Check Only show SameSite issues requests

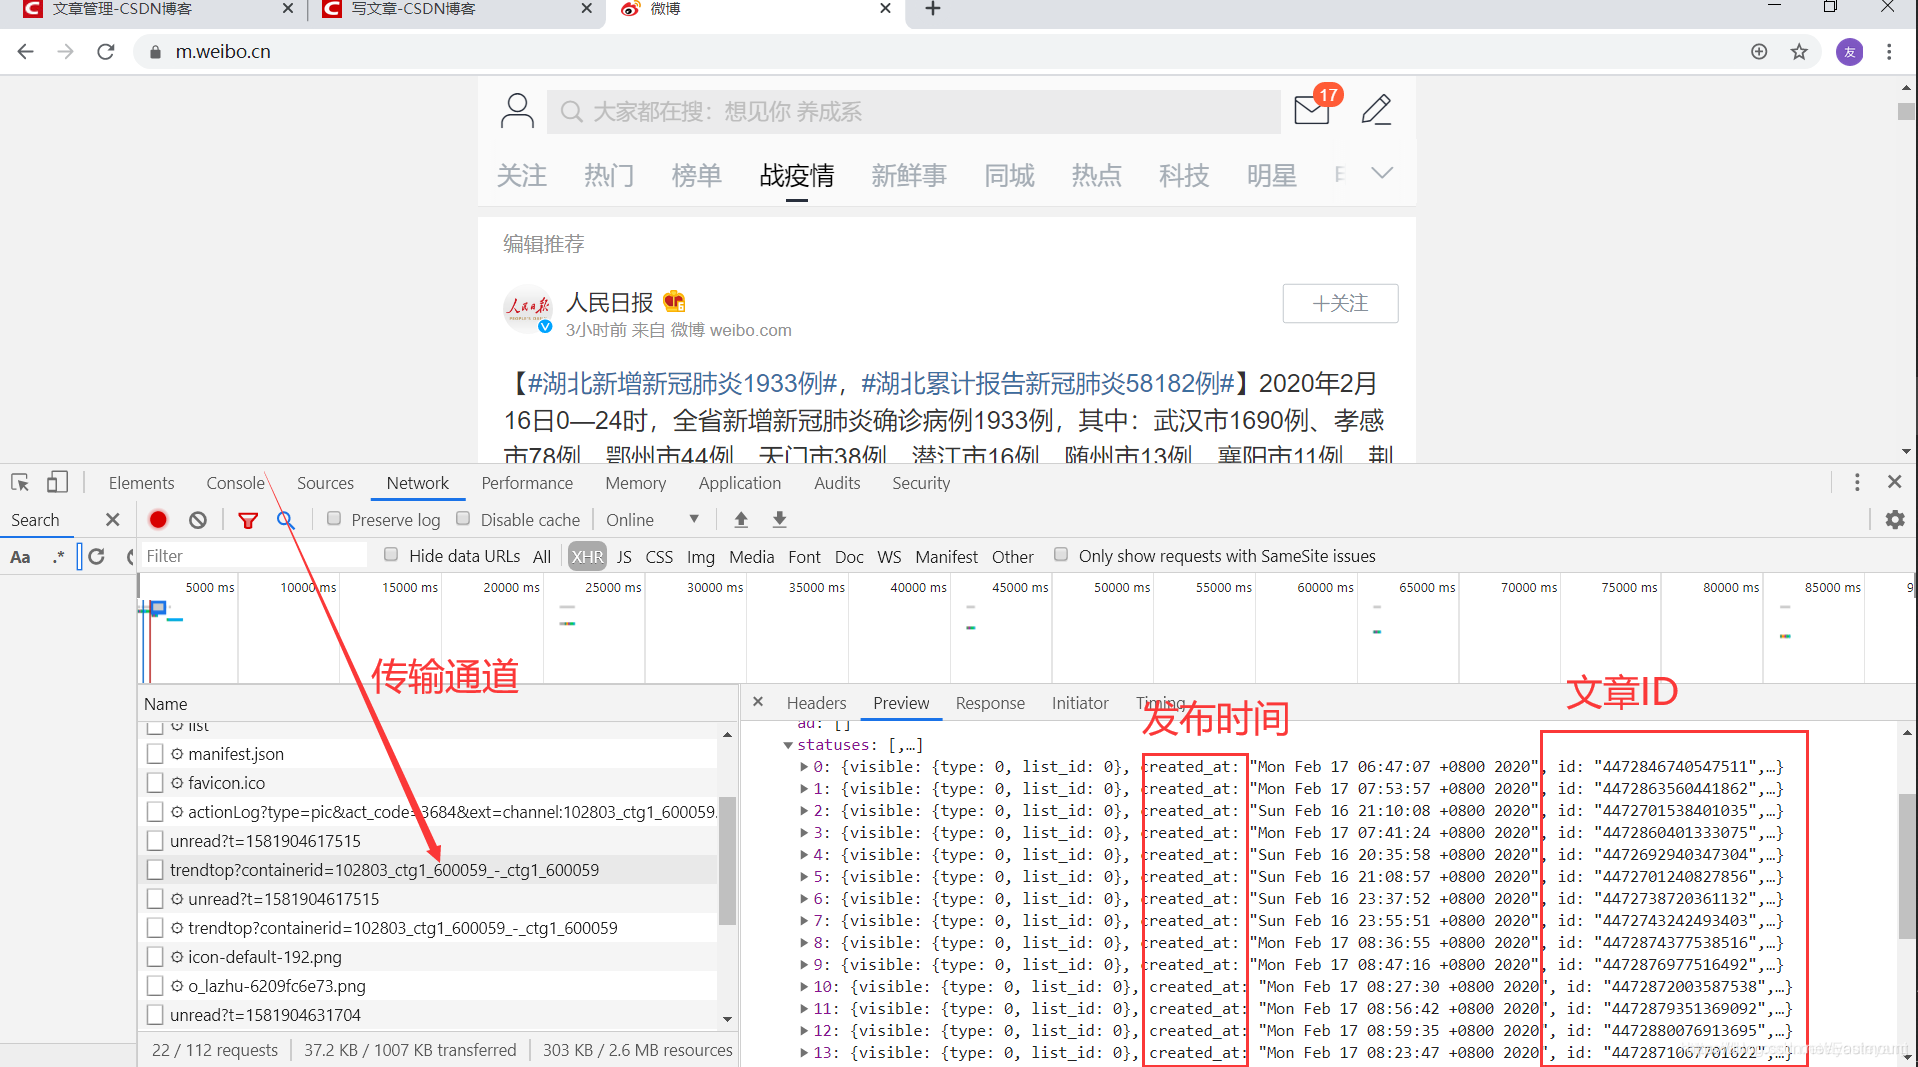(x=1061, y=555)
